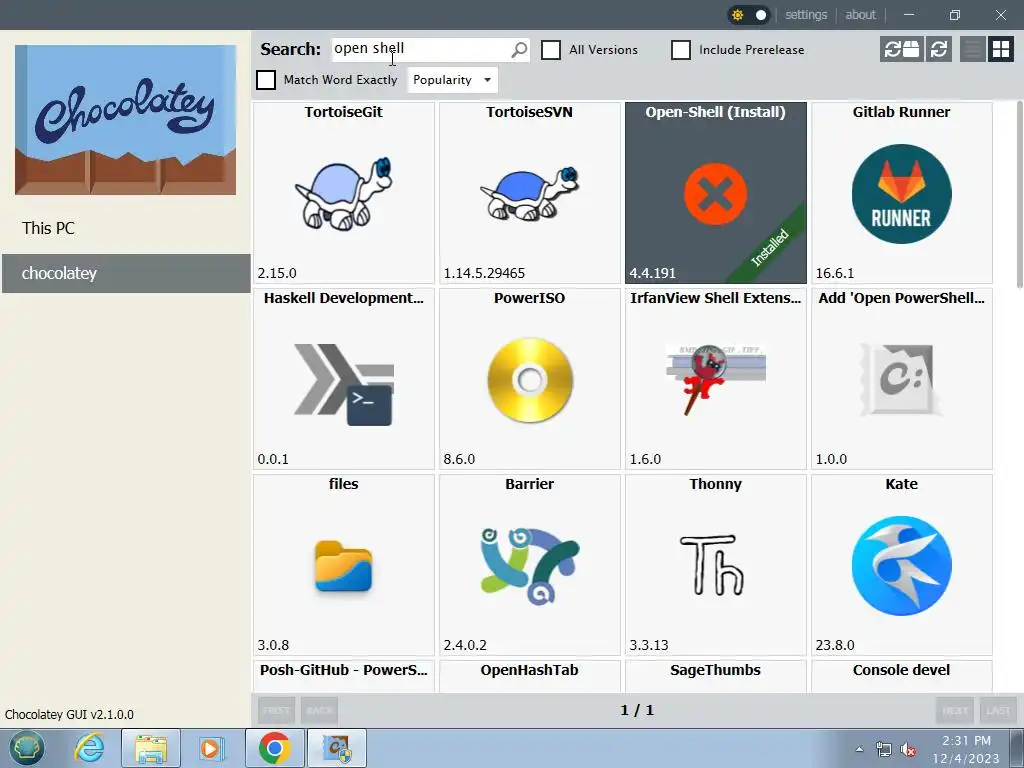Click the Chocolatey GUI taskbar icon

(337, 748)
